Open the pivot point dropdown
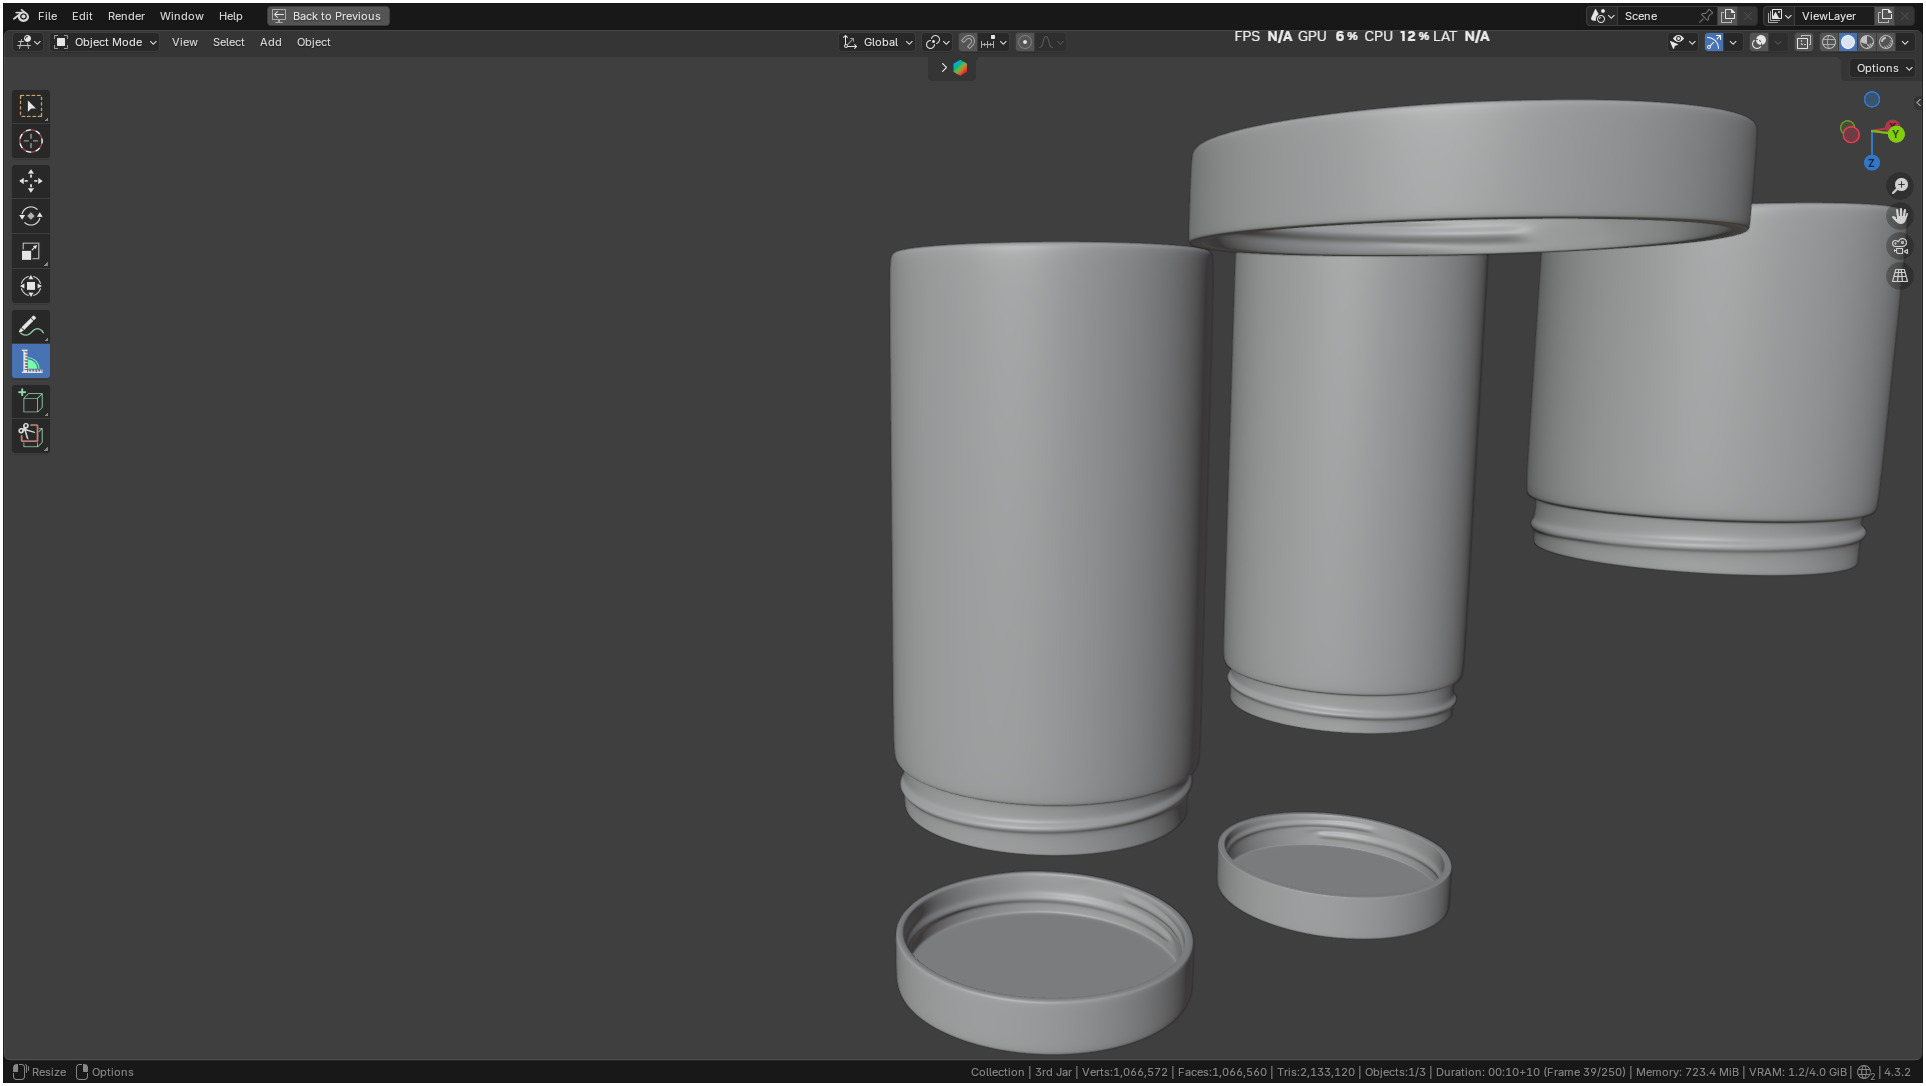Image resolution: width=1926 pixels, height=1086 pixels. tap(937, 42)
